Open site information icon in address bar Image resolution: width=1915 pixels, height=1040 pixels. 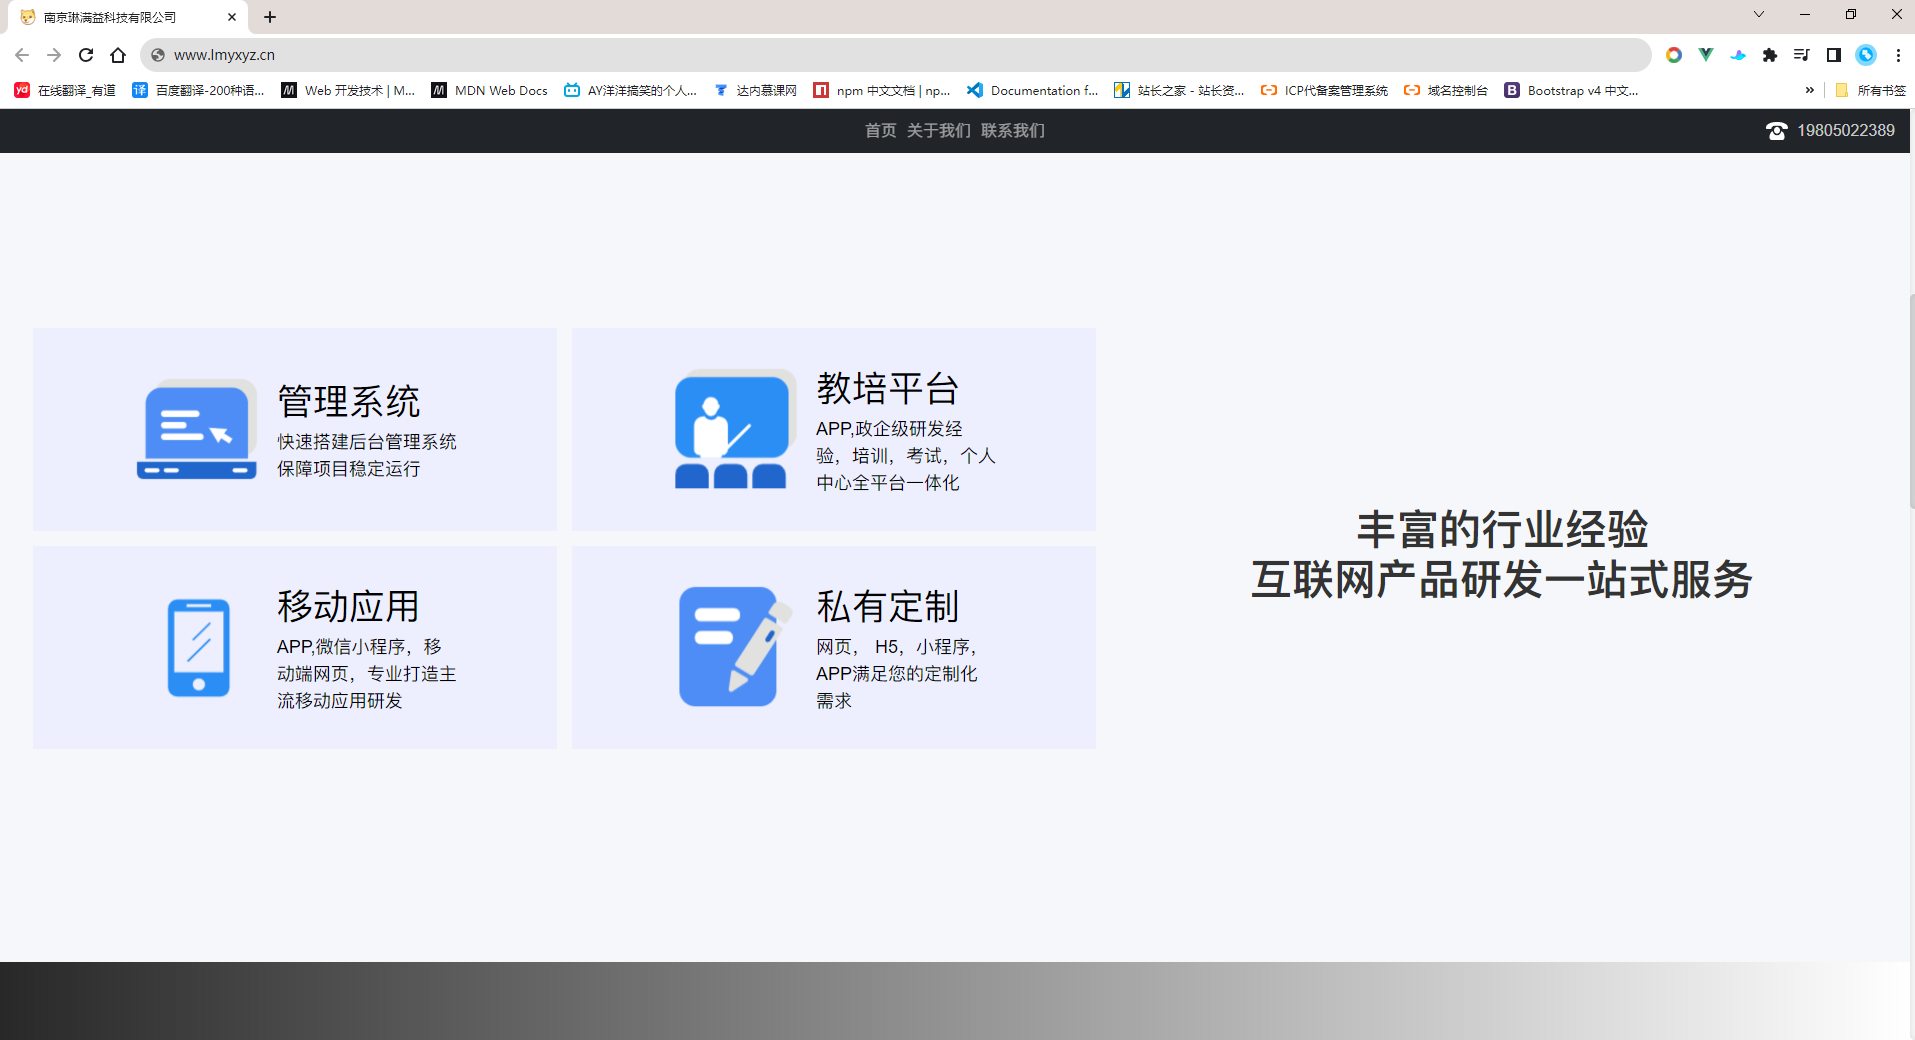pyautogui.click(x=158, y=55)
